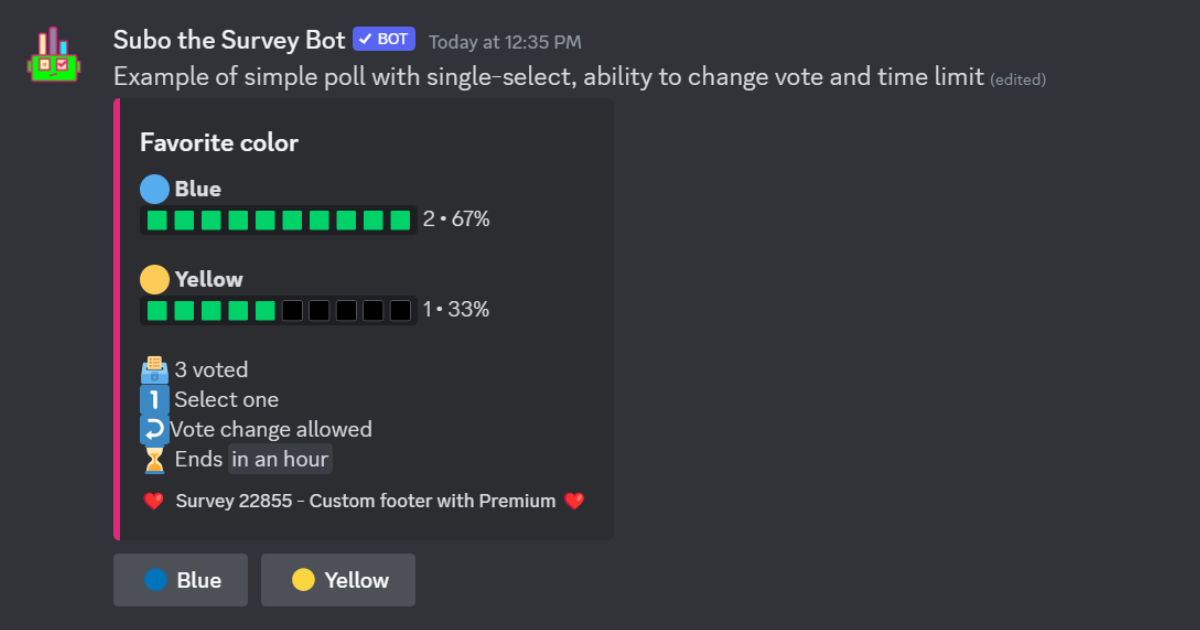Click the Today at 12:35 PM timestamp
Screen dimensions: 1200x630
pyautogui.click(x=505, y=42)
